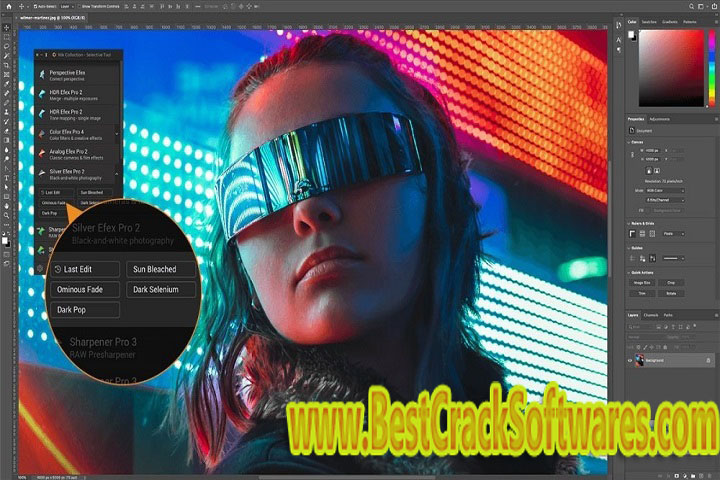Set canvas to landscape orientation
The image size is (720, 480).
tap(657, 171)
